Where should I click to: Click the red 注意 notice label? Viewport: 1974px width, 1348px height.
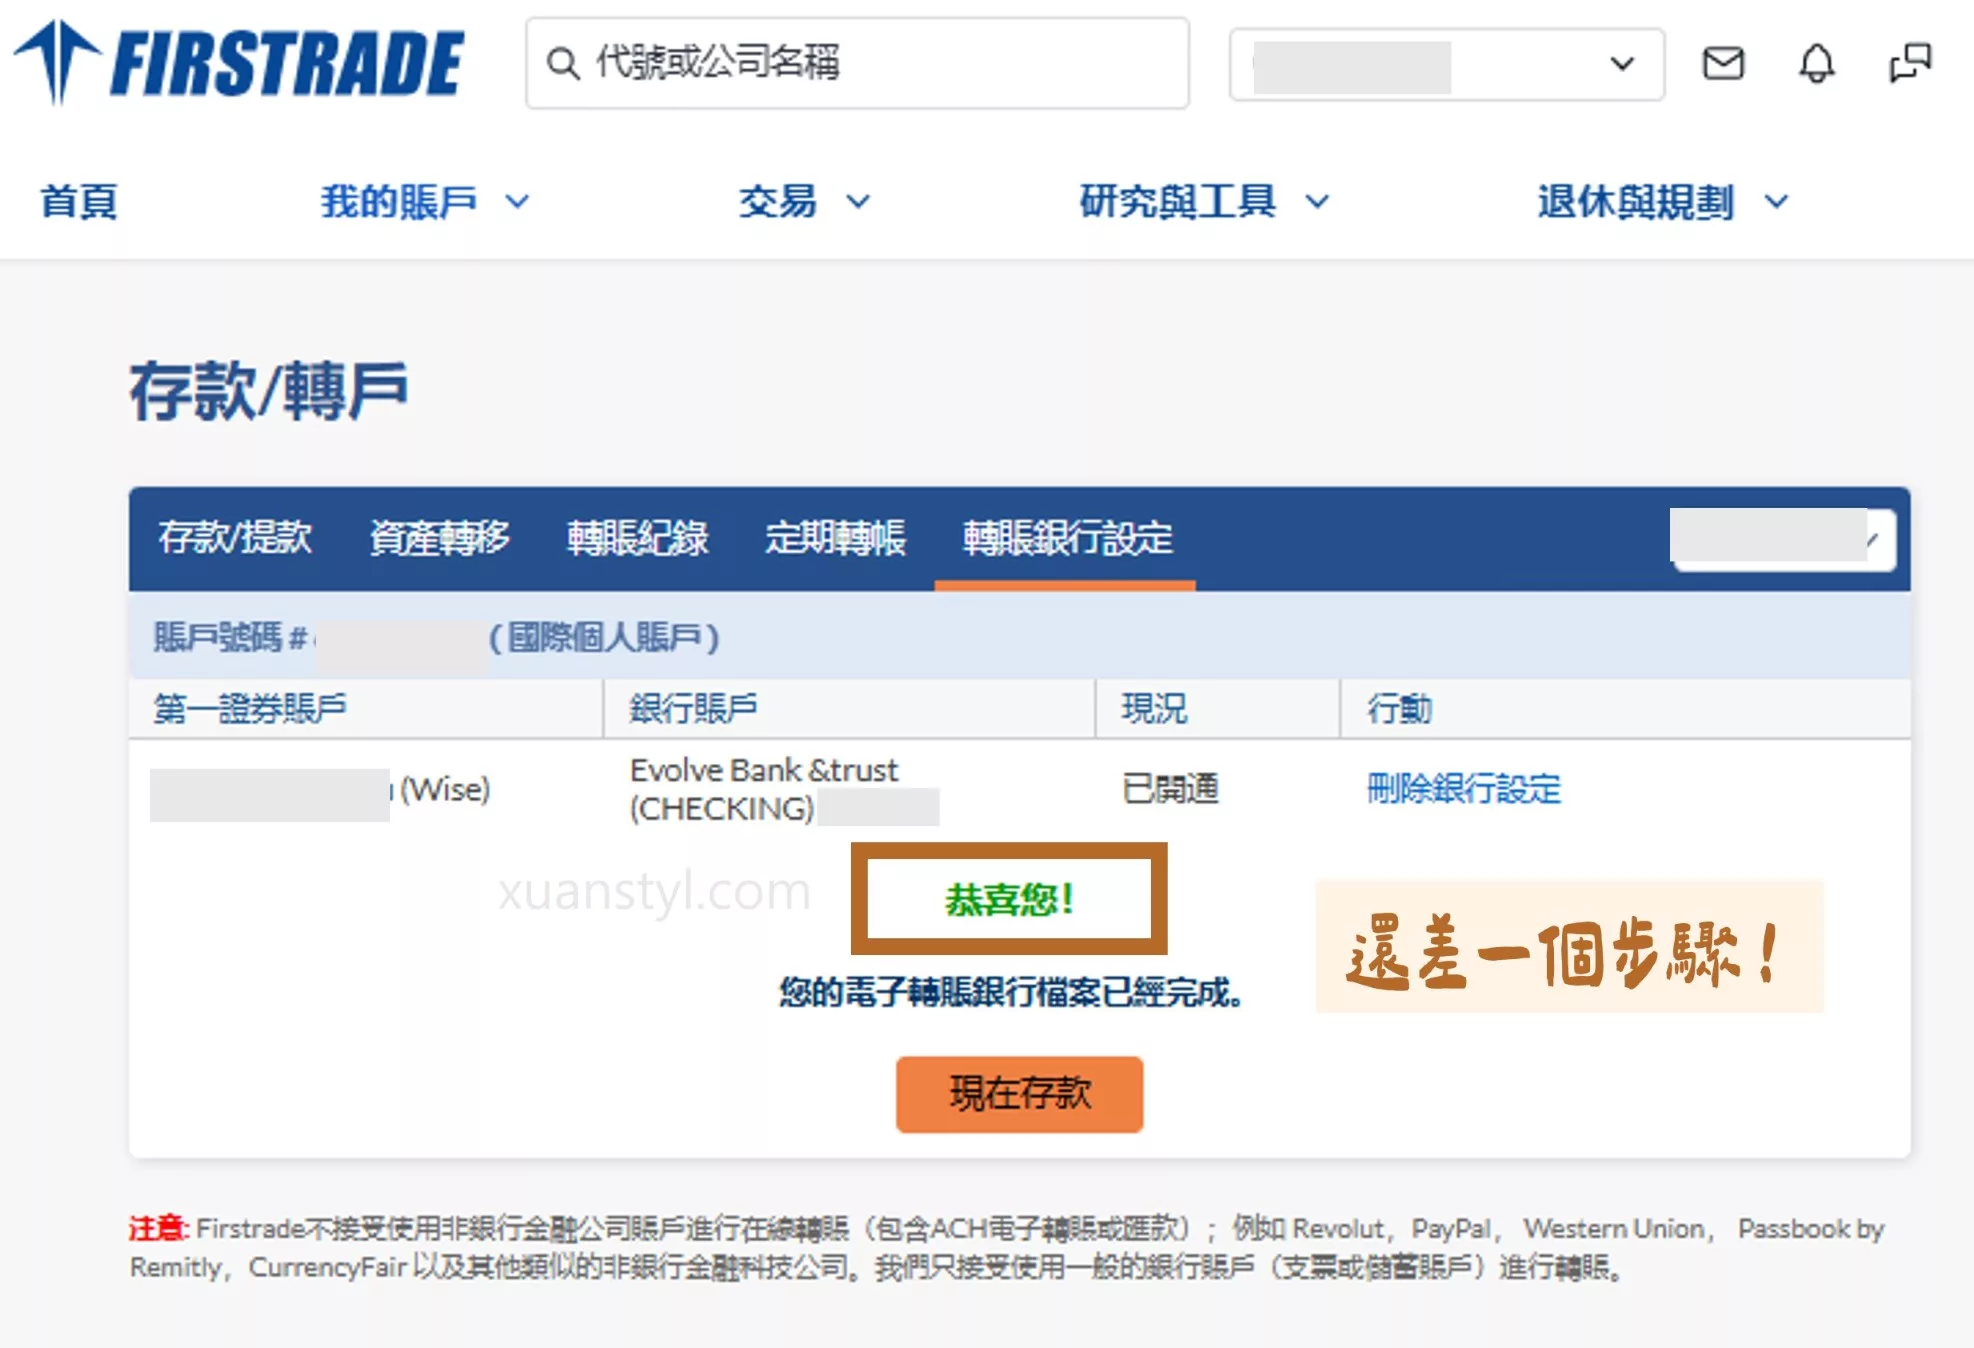coord(158,1228)
